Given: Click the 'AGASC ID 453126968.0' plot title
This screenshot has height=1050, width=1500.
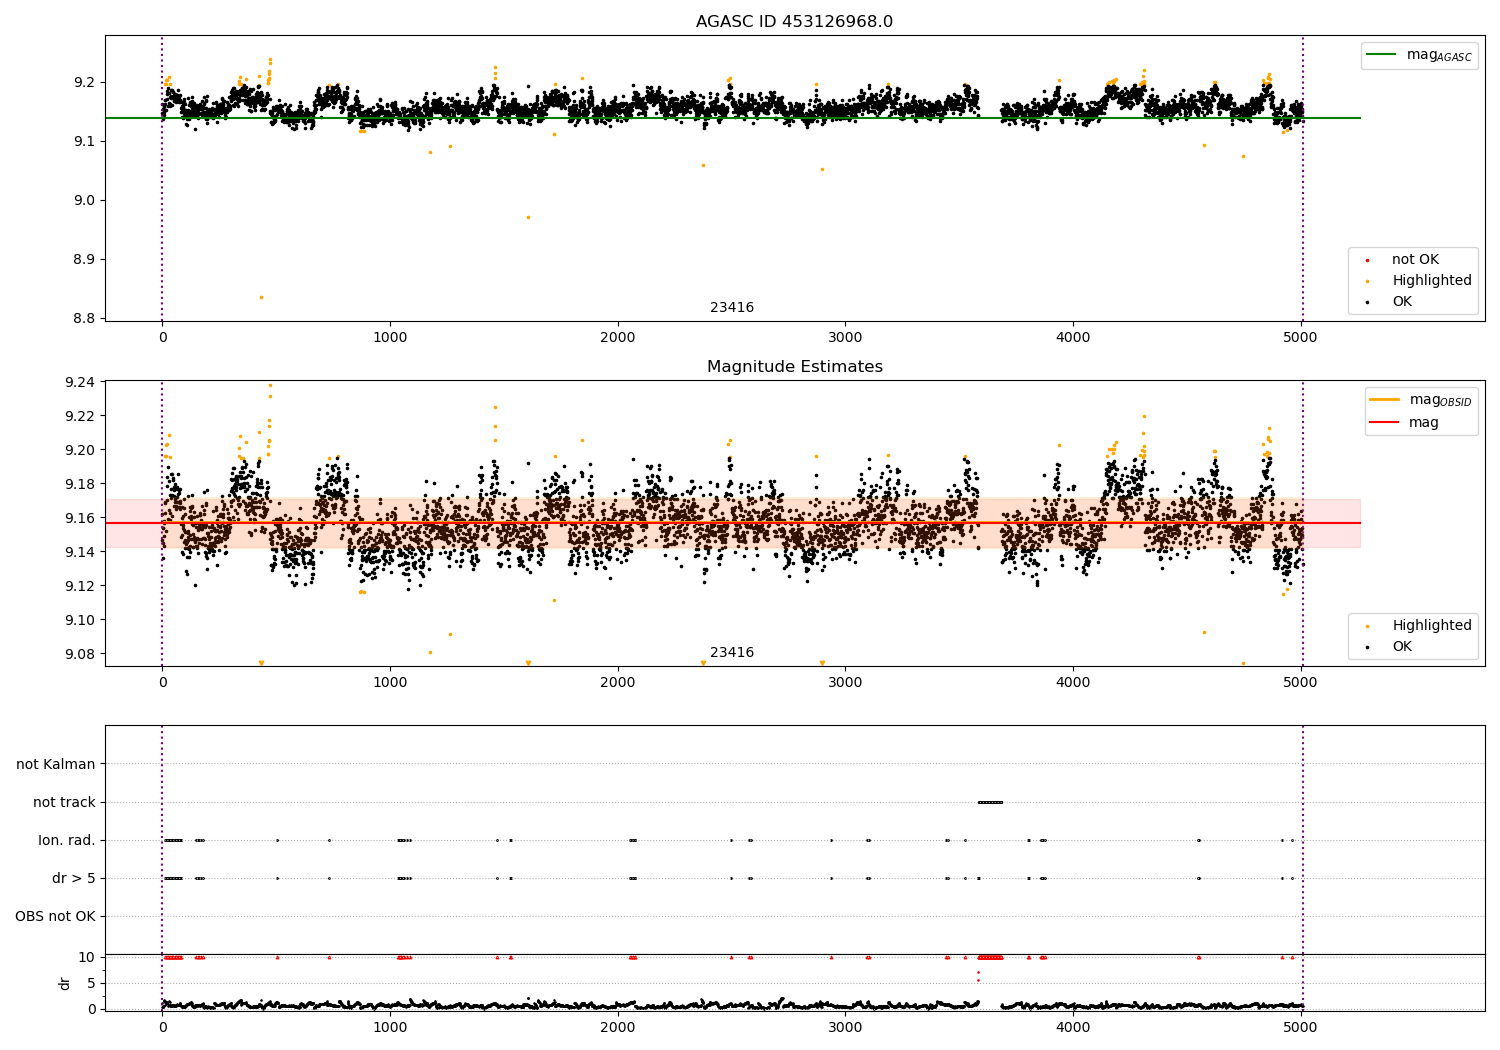Looking at the screenshot, I should click(794, 22).
